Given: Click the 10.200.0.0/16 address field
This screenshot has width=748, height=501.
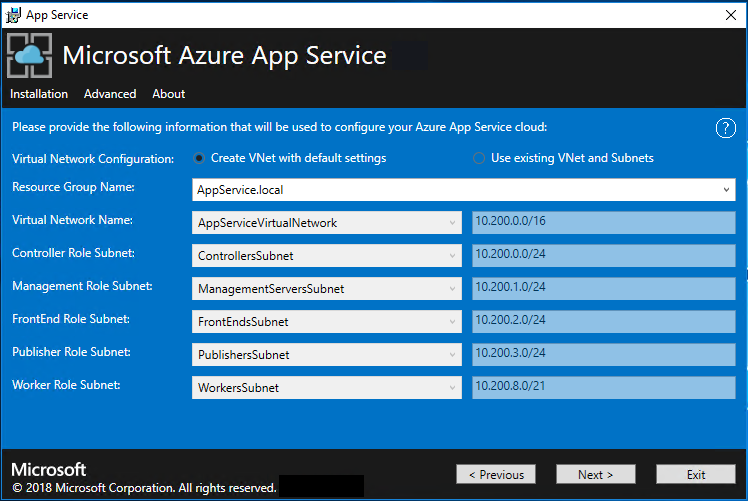Looking at the screenshot, I should pyautogui.click(x=603, y=222).
